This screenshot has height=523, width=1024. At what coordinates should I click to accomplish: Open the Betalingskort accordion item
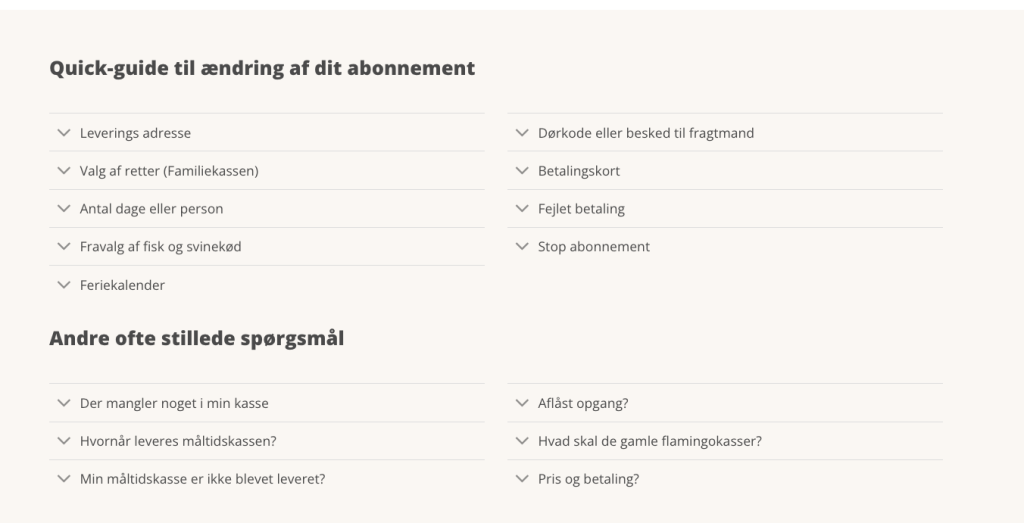pos(578,171)
